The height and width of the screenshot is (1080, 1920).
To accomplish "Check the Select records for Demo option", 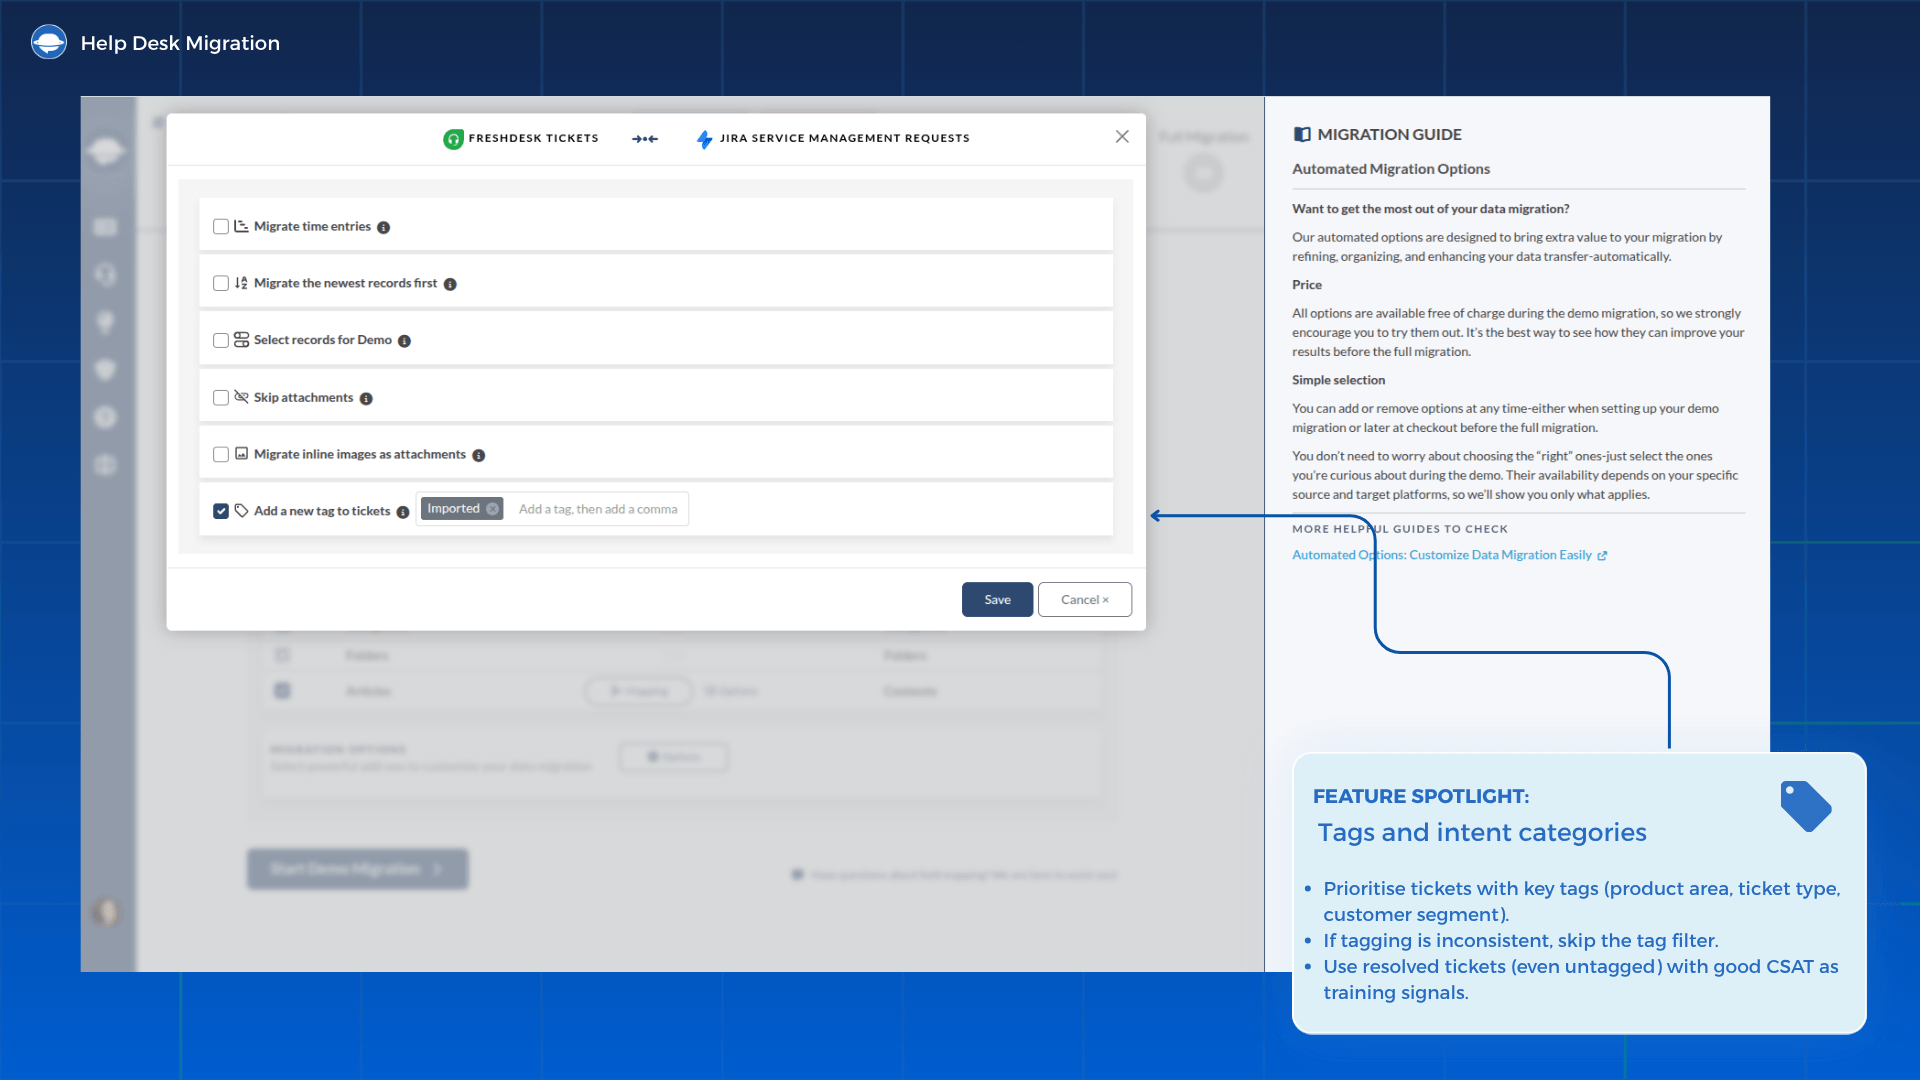I will tap(221, 341).
